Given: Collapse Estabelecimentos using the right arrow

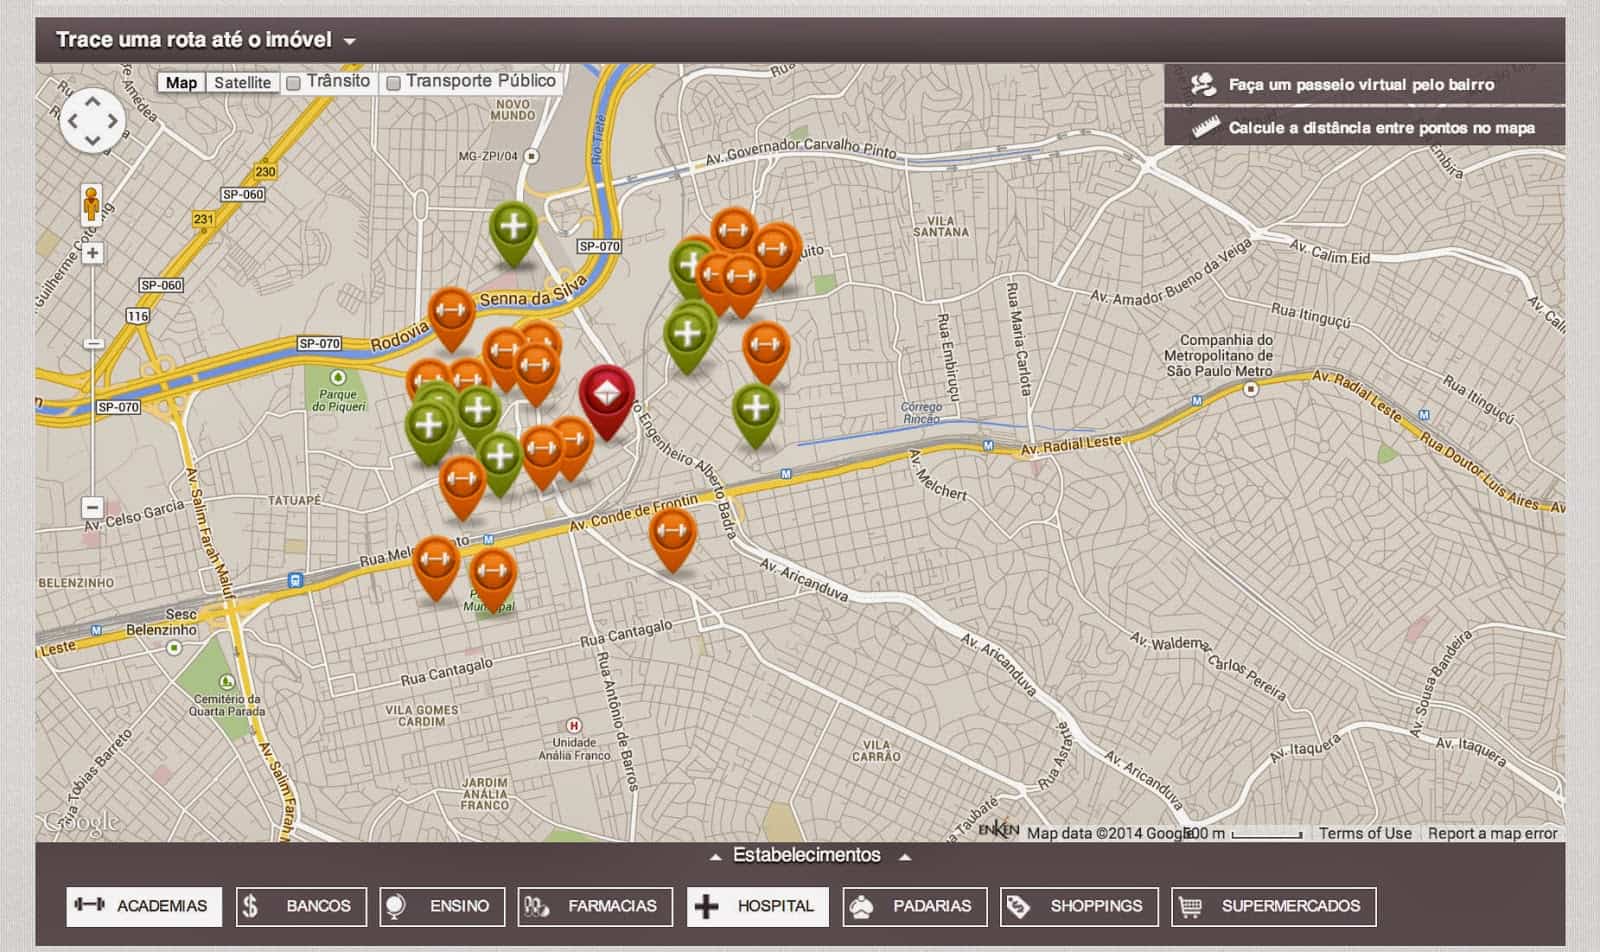Looking at the screenshot, I should 904,857.
